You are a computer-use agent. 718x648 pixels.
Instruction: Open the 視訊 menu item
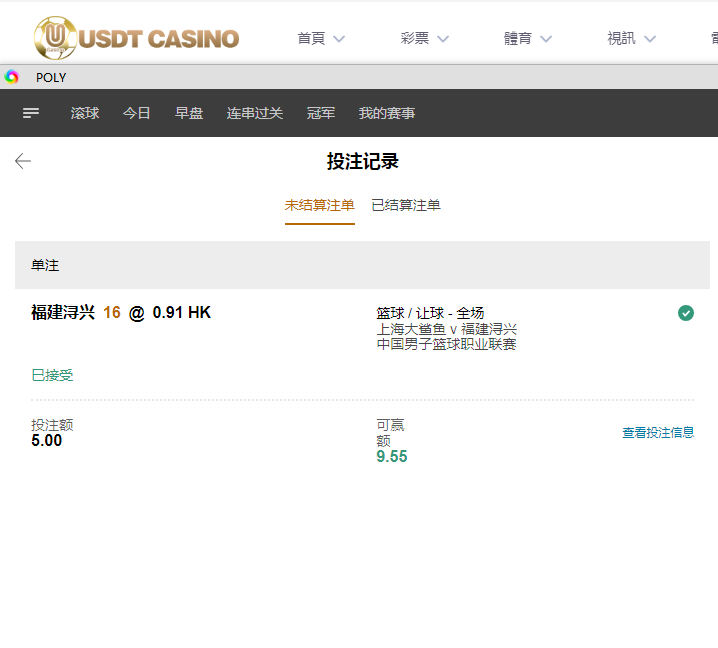(621, 38)
